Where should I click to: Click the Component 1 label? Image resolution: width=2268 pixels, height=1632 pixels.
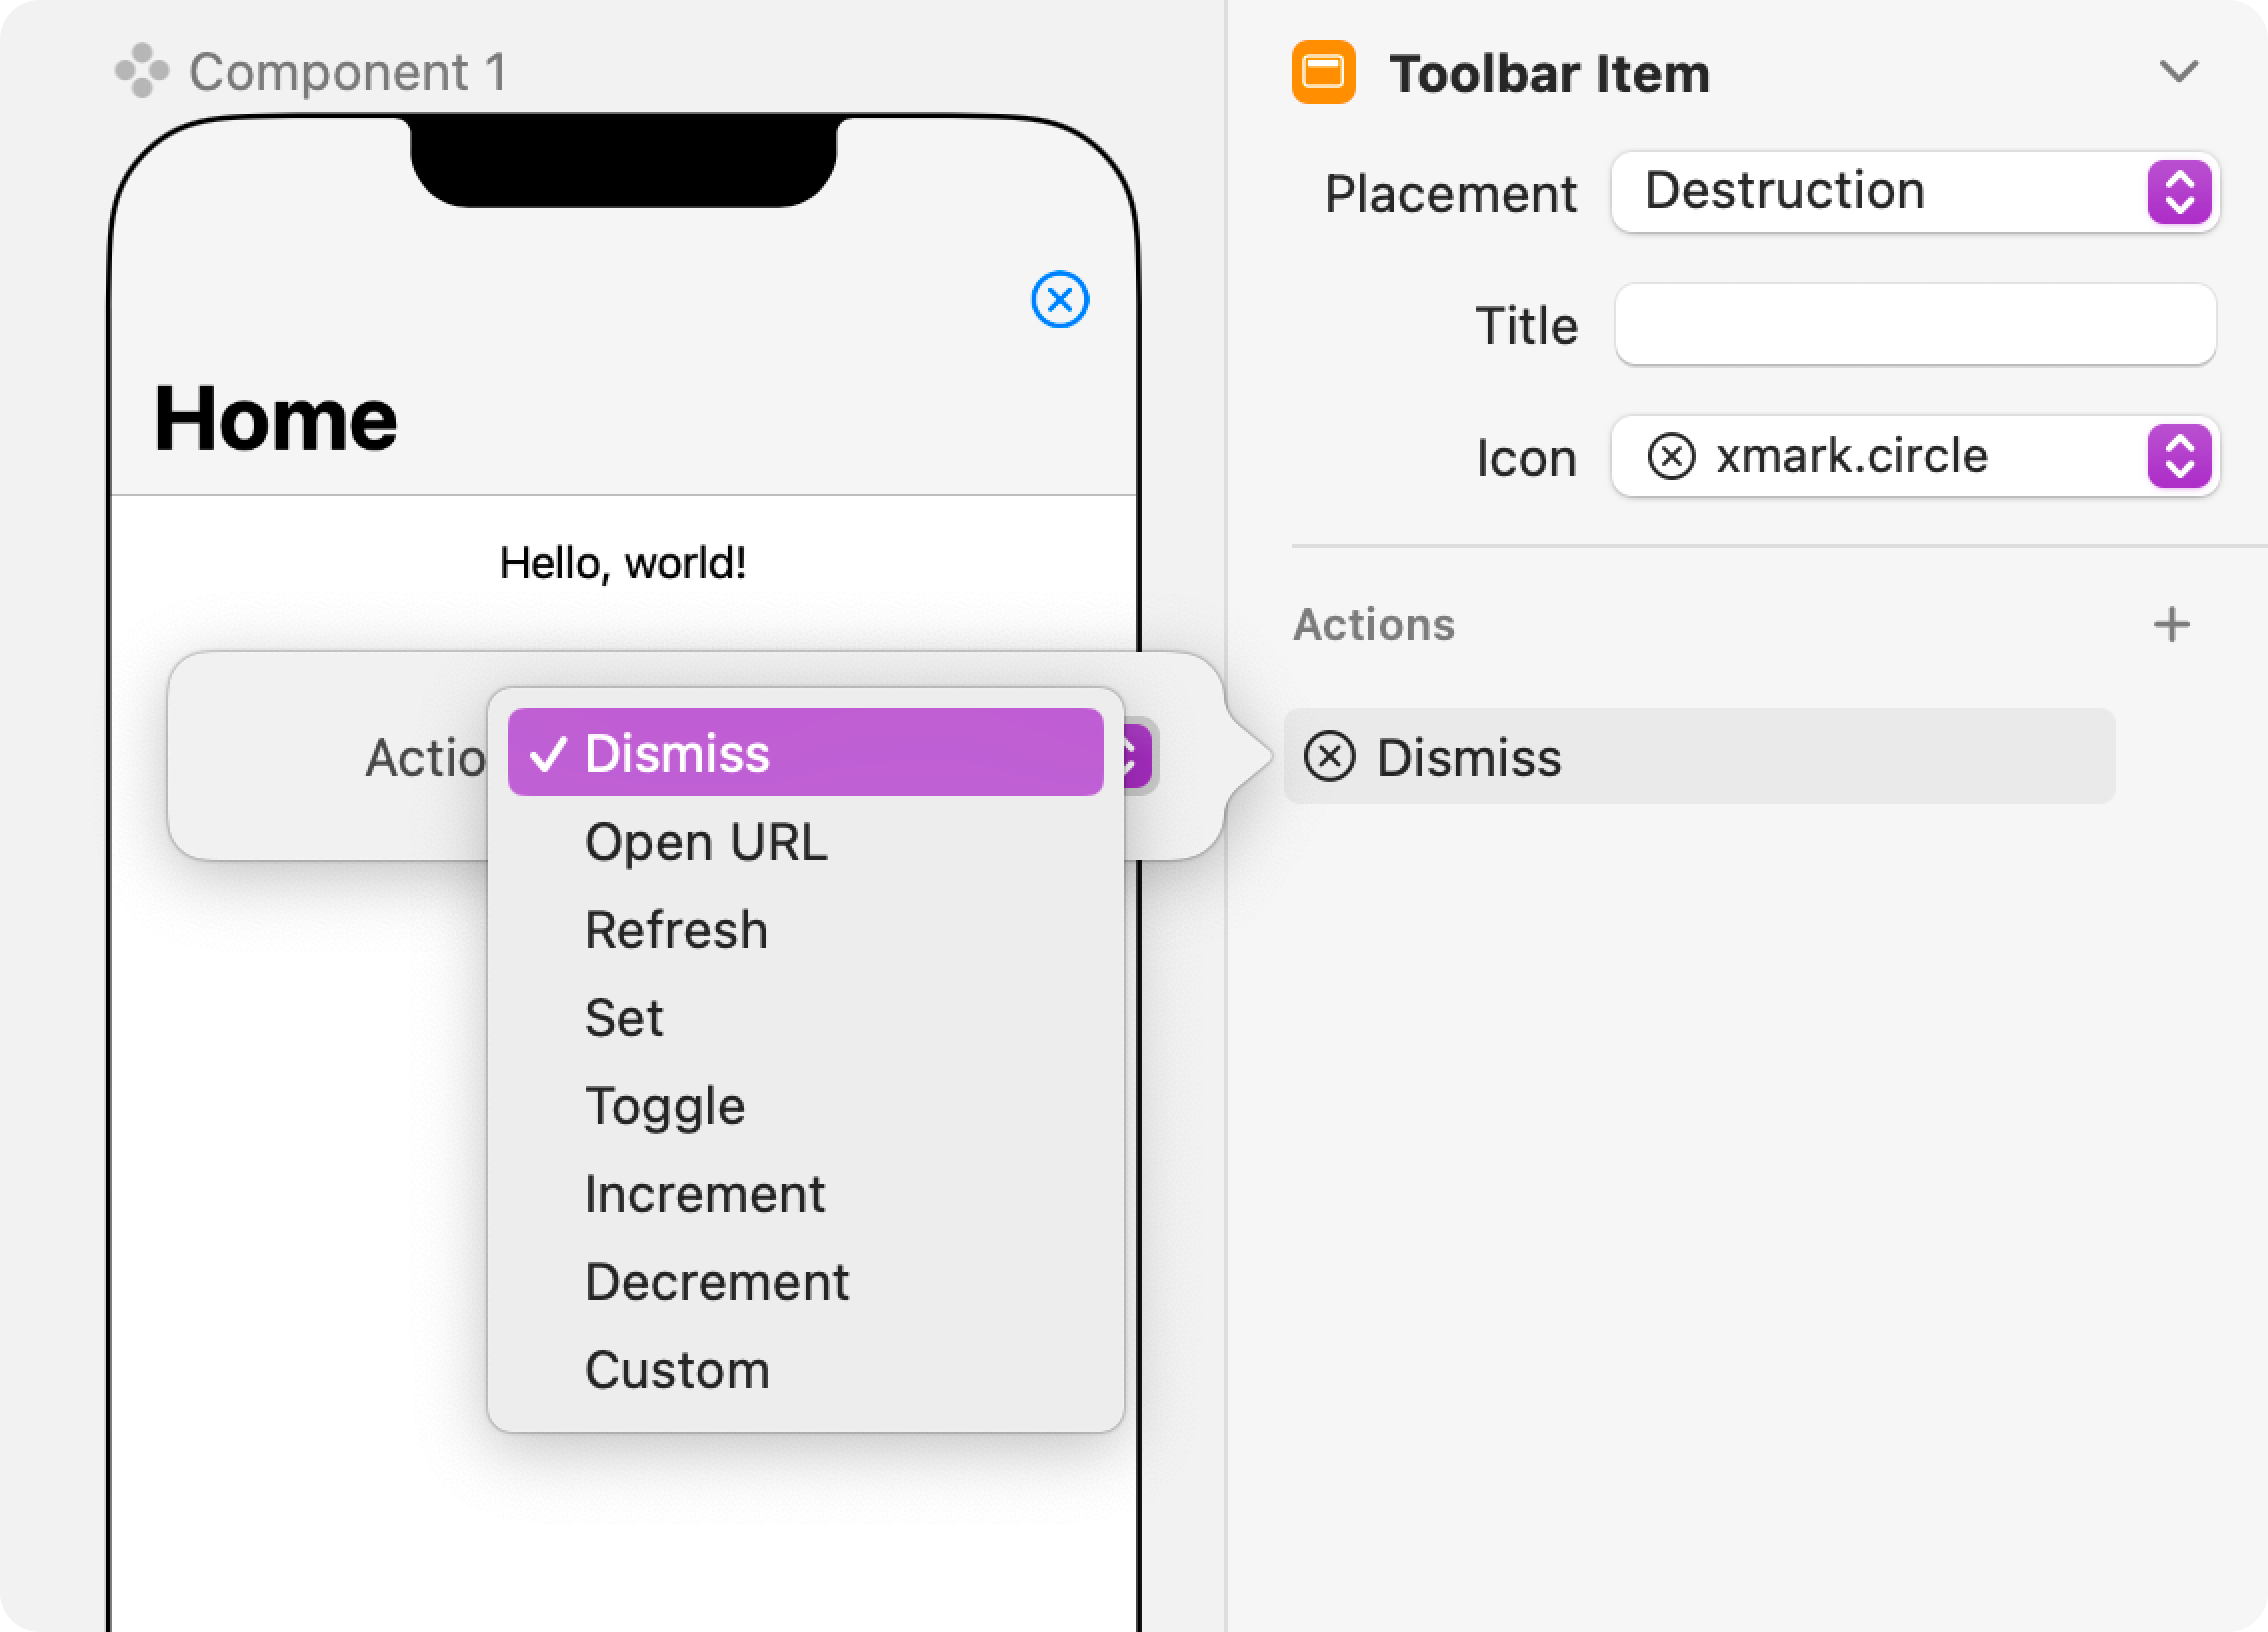coord(348,72)
